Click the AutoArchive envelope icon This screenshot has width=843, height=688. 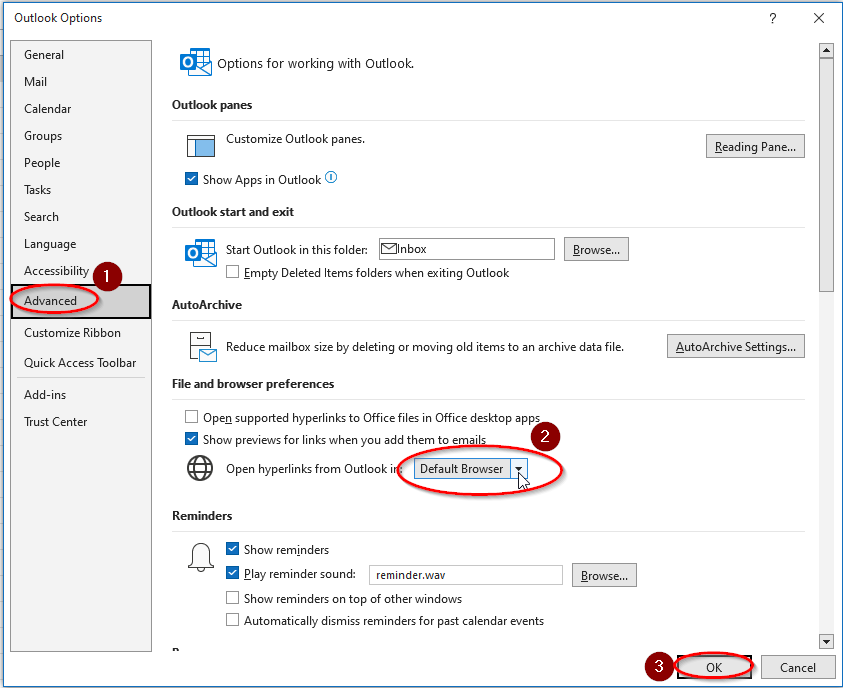(x=200, y=345)
